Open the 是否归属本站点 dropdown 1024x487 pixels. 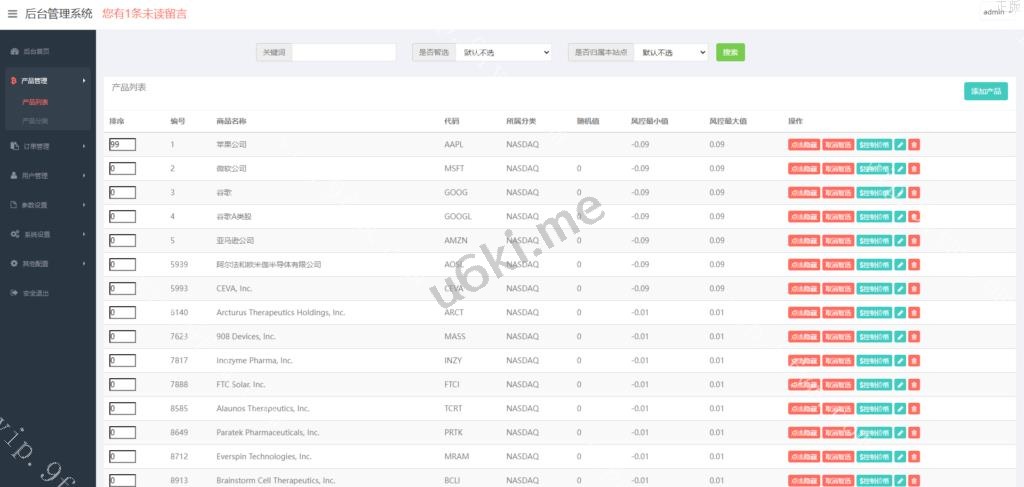[x=672, y=52]
